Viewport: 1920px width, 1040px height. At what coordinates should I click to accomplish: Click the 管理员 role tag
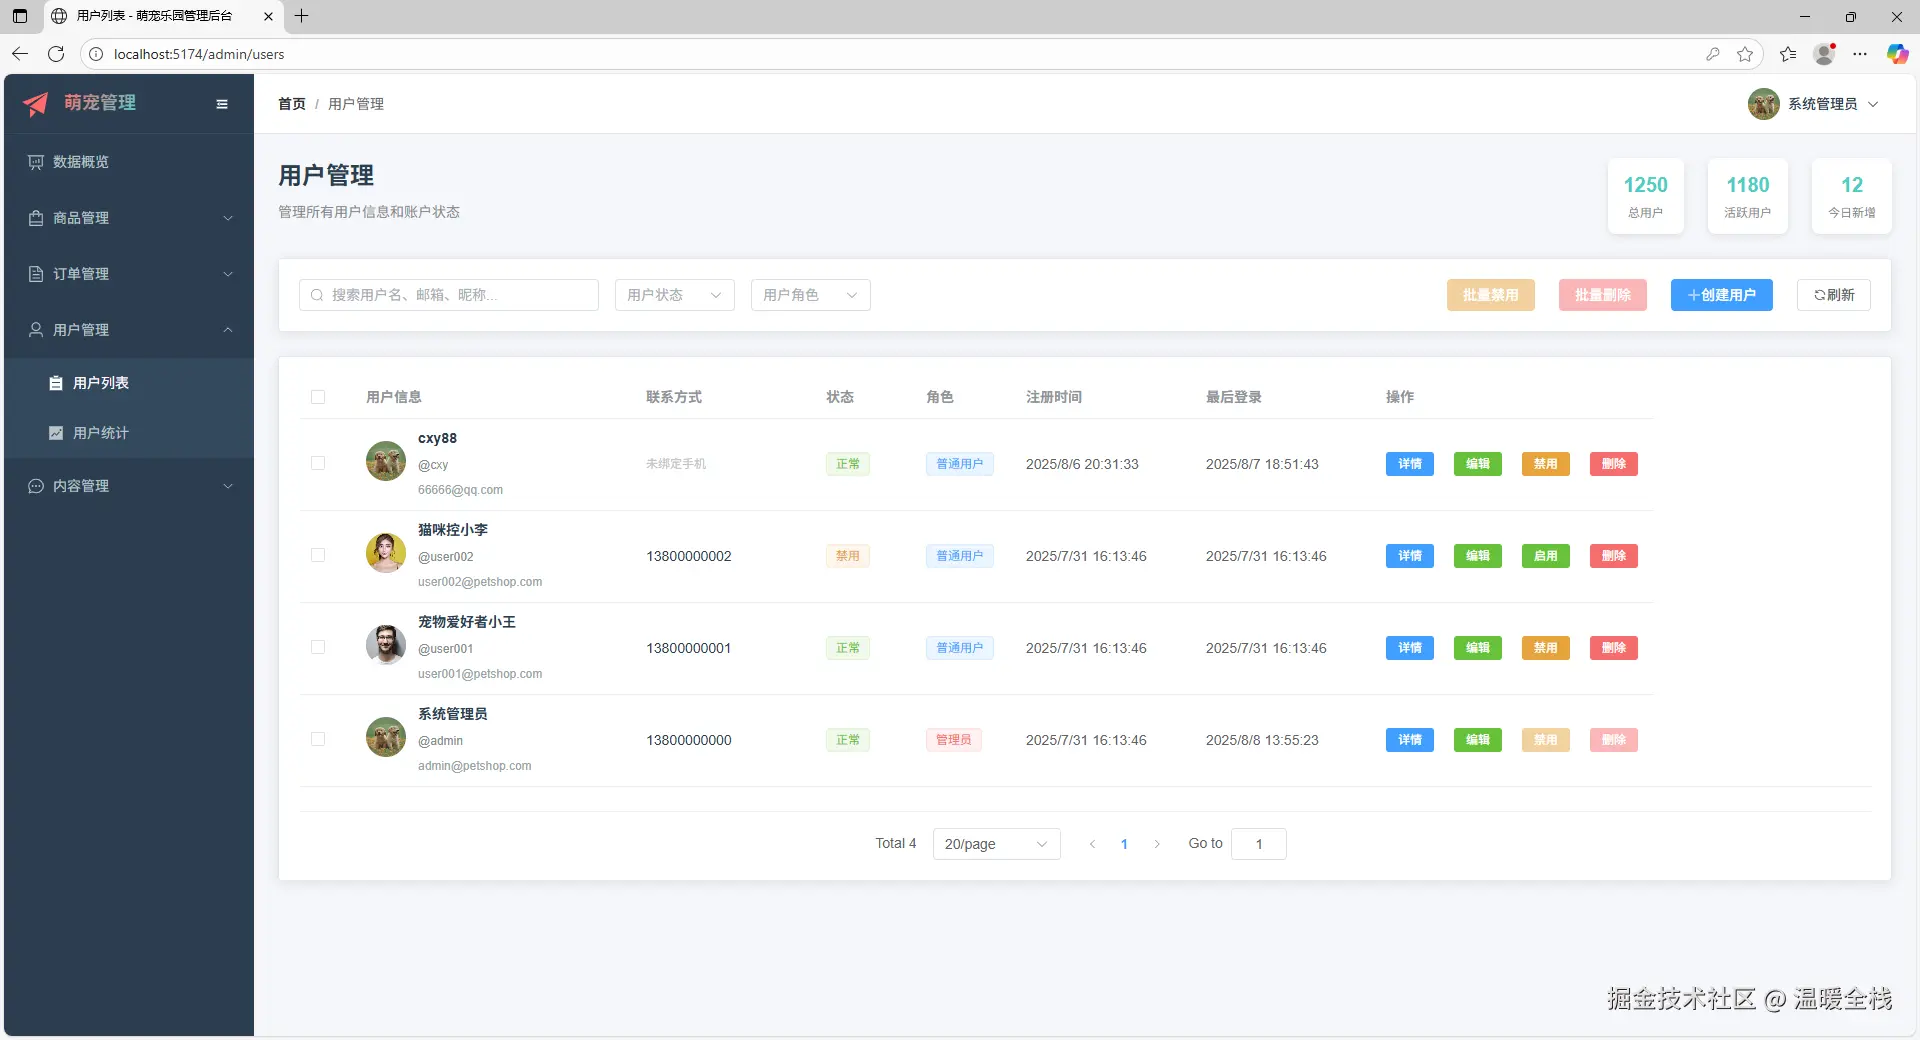tap(954, 740)
